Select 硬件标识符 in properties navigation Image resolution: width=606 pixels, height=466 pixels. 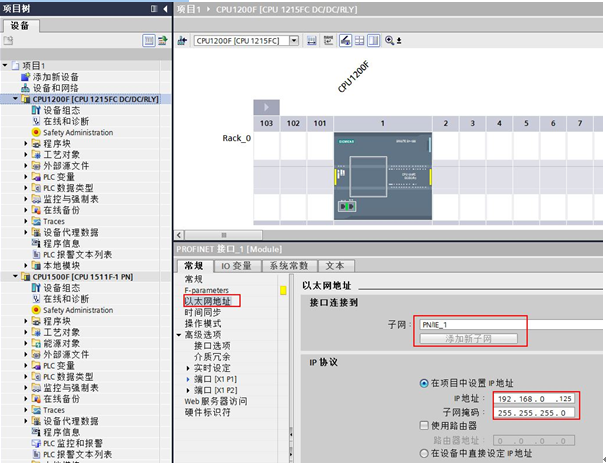point(208,412)
